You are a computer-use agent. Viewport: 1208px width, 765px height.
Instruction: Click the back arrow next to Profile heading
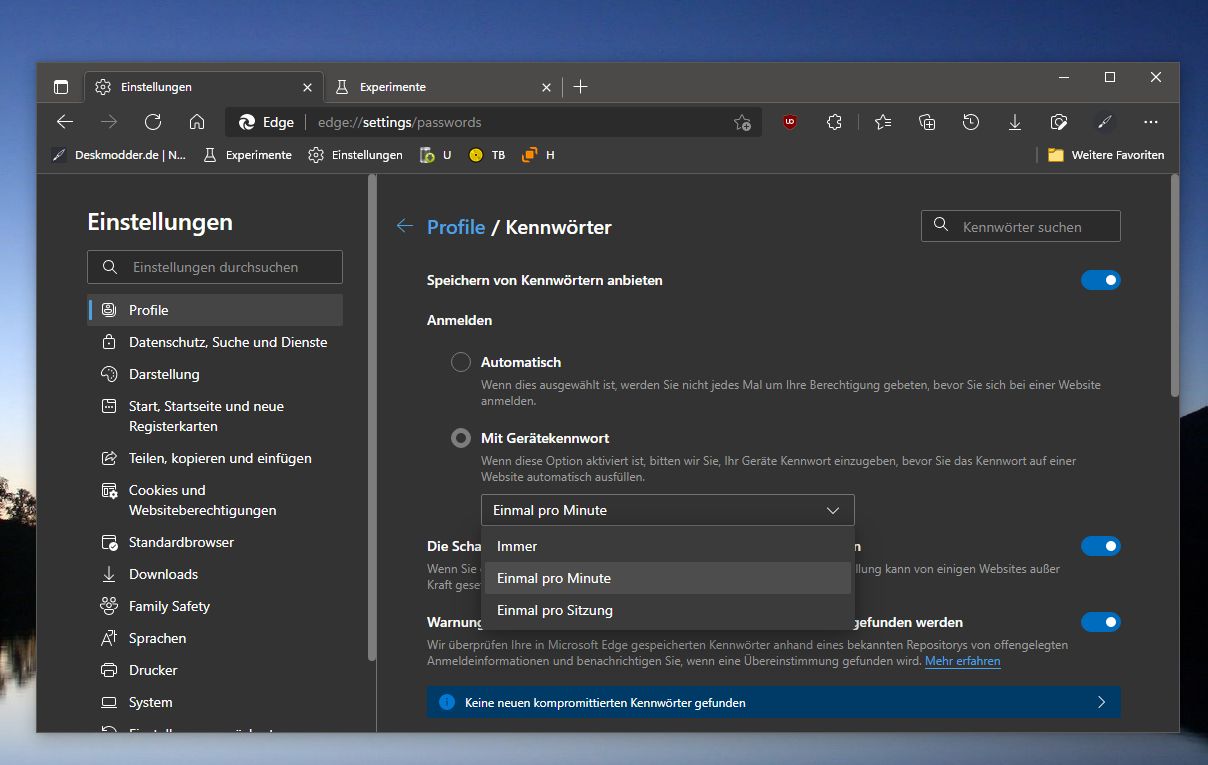coord(405,226)
